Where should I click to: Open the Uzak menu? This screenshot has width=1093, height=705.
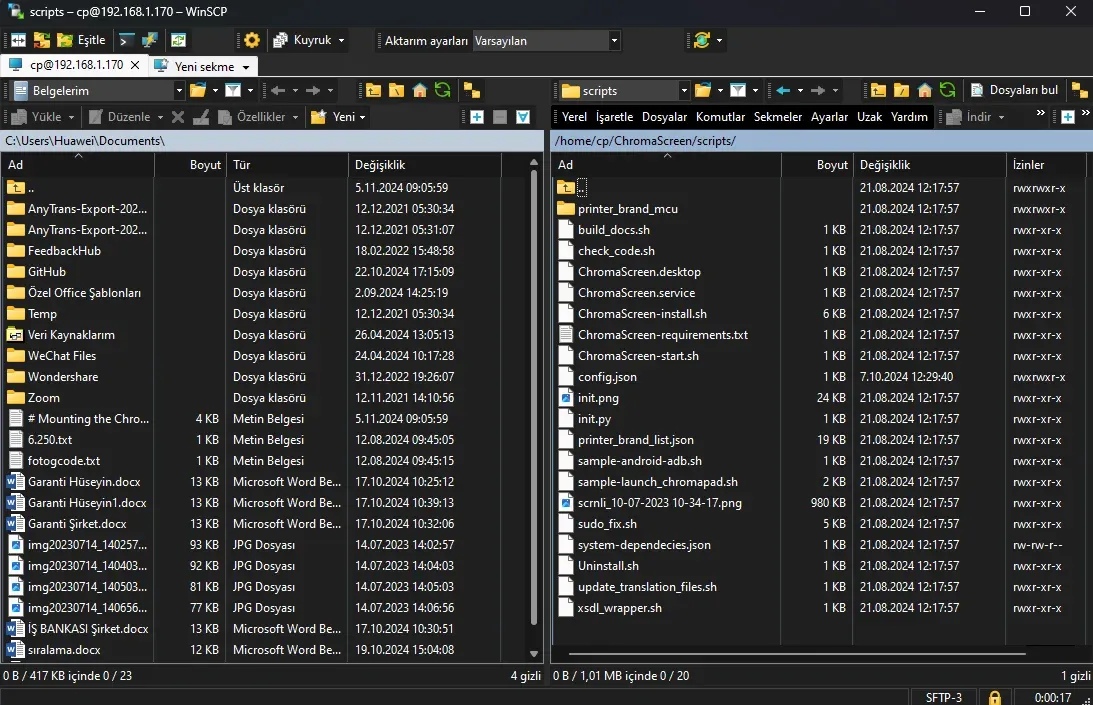click(869, 116)
